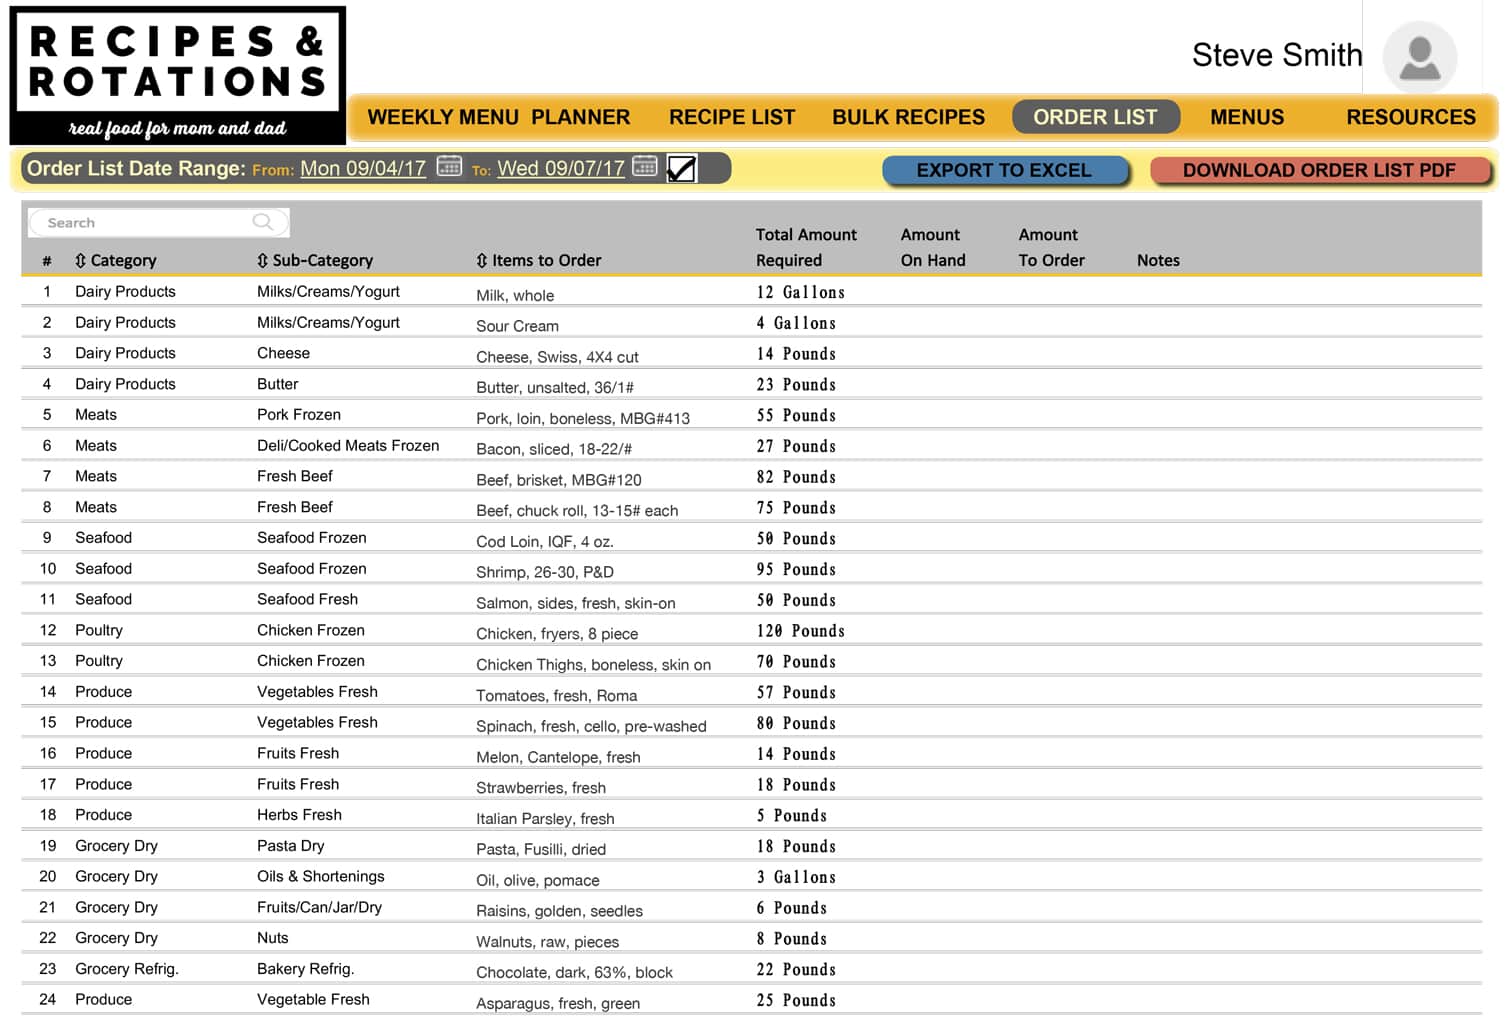Select the Sour Cream item
Screen dimensions: 1512x1016
[517, 326]
